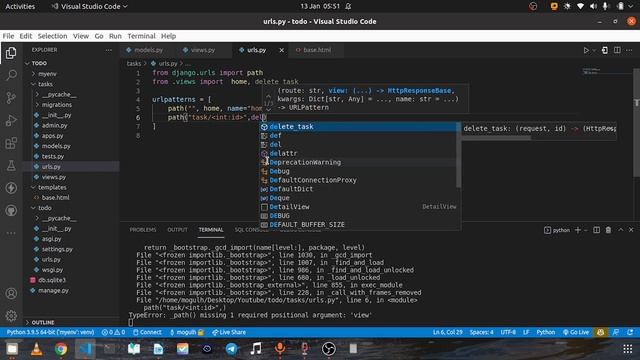Open the Testing flask view
The height and width of the screenshot is (360, 640).
(11, 165)
